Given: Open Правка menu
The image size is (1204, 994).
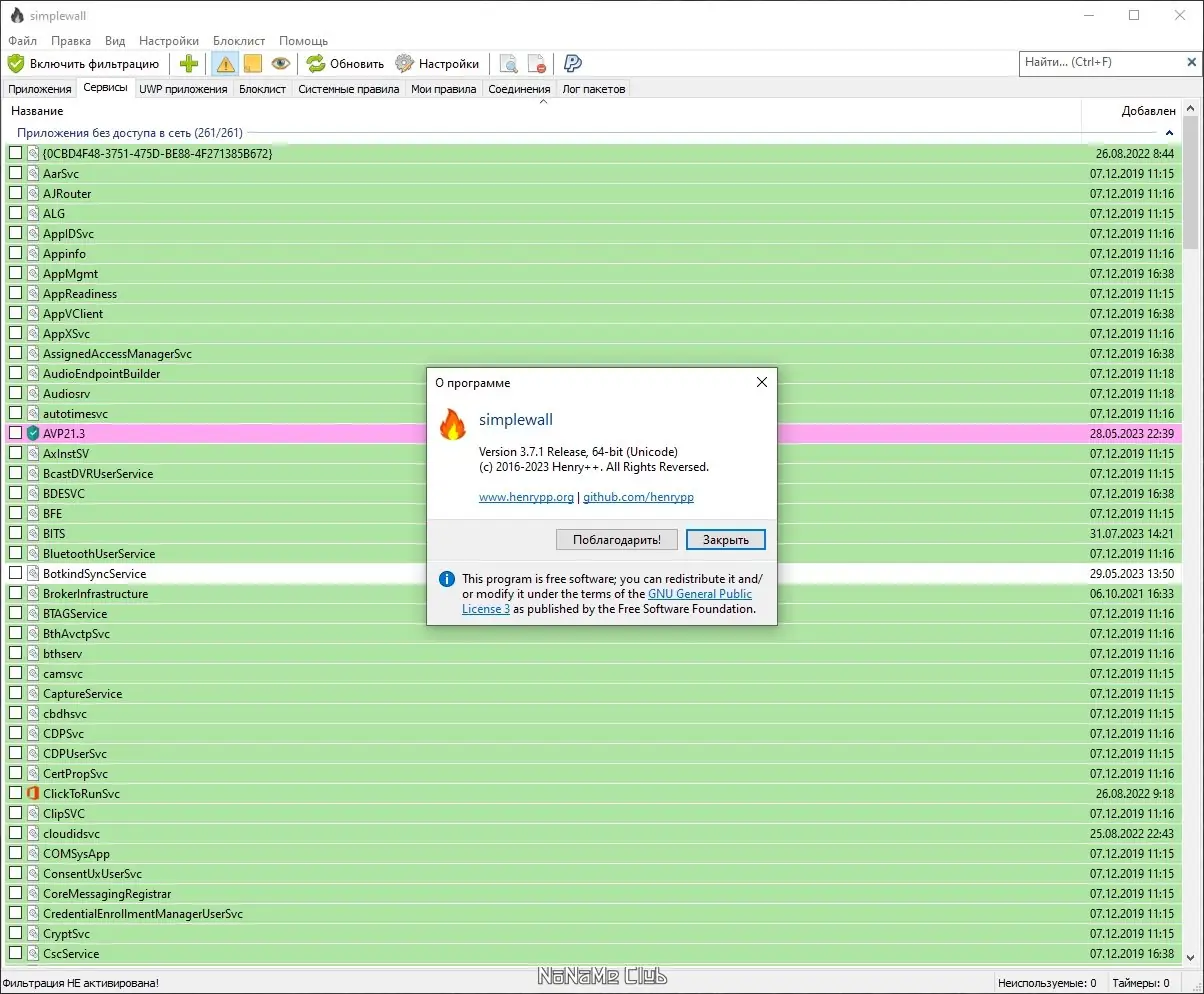Looking at the screenshot, I should (x=71, y=41).
